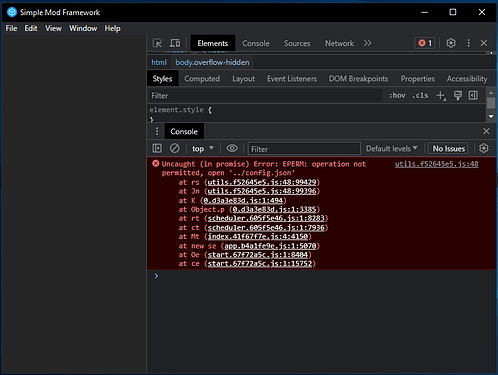Open the DevTools settings gear
The height and width of the screenshot is (375, 498).
click(x=451, y=43)
